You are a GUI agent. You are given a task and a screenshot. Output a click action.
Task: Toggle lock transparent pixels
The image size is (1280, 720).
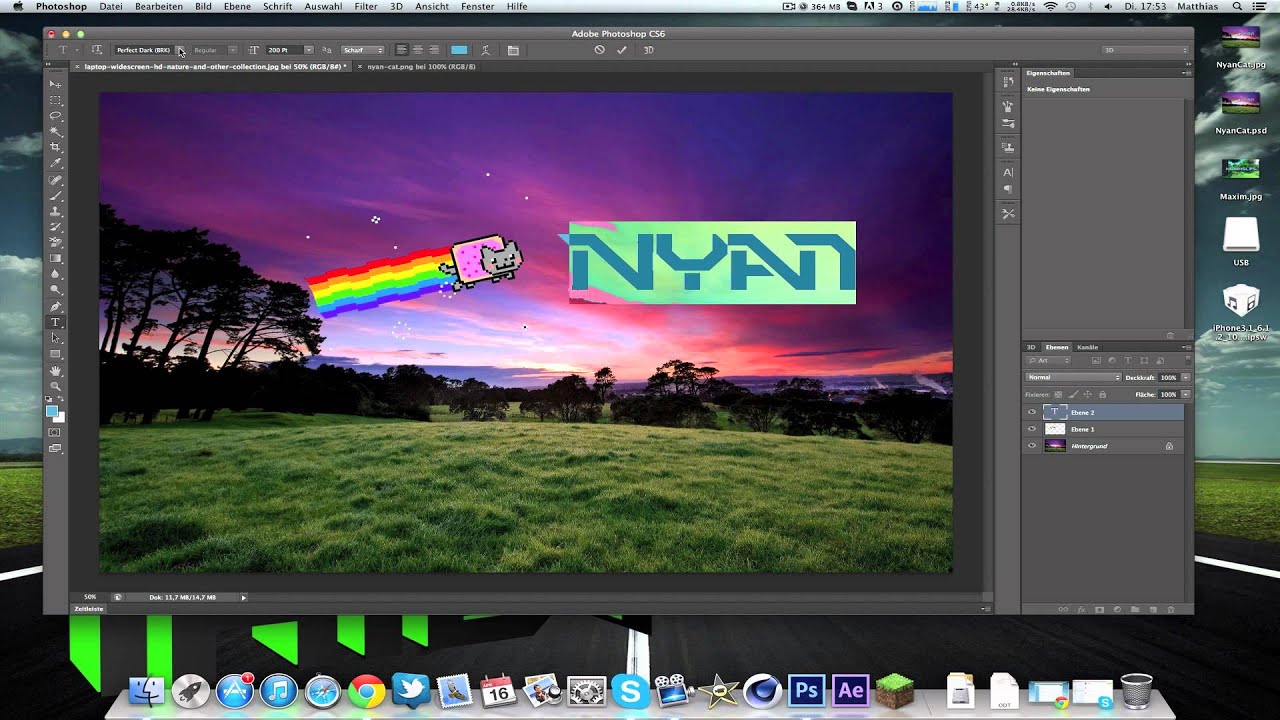[x=1058, y=394]
